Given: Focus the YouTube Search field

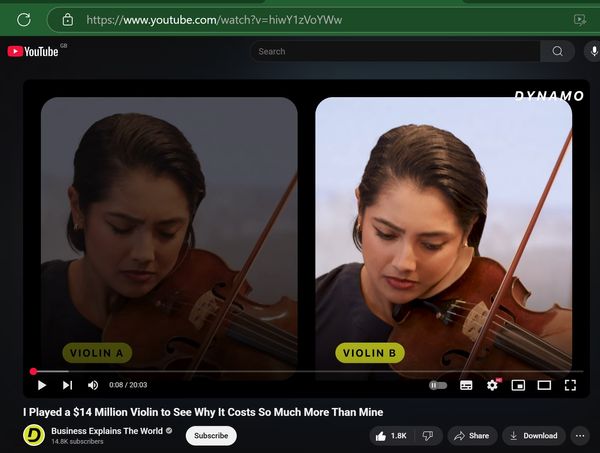Looking at the screenshot, I should (395, 51).
